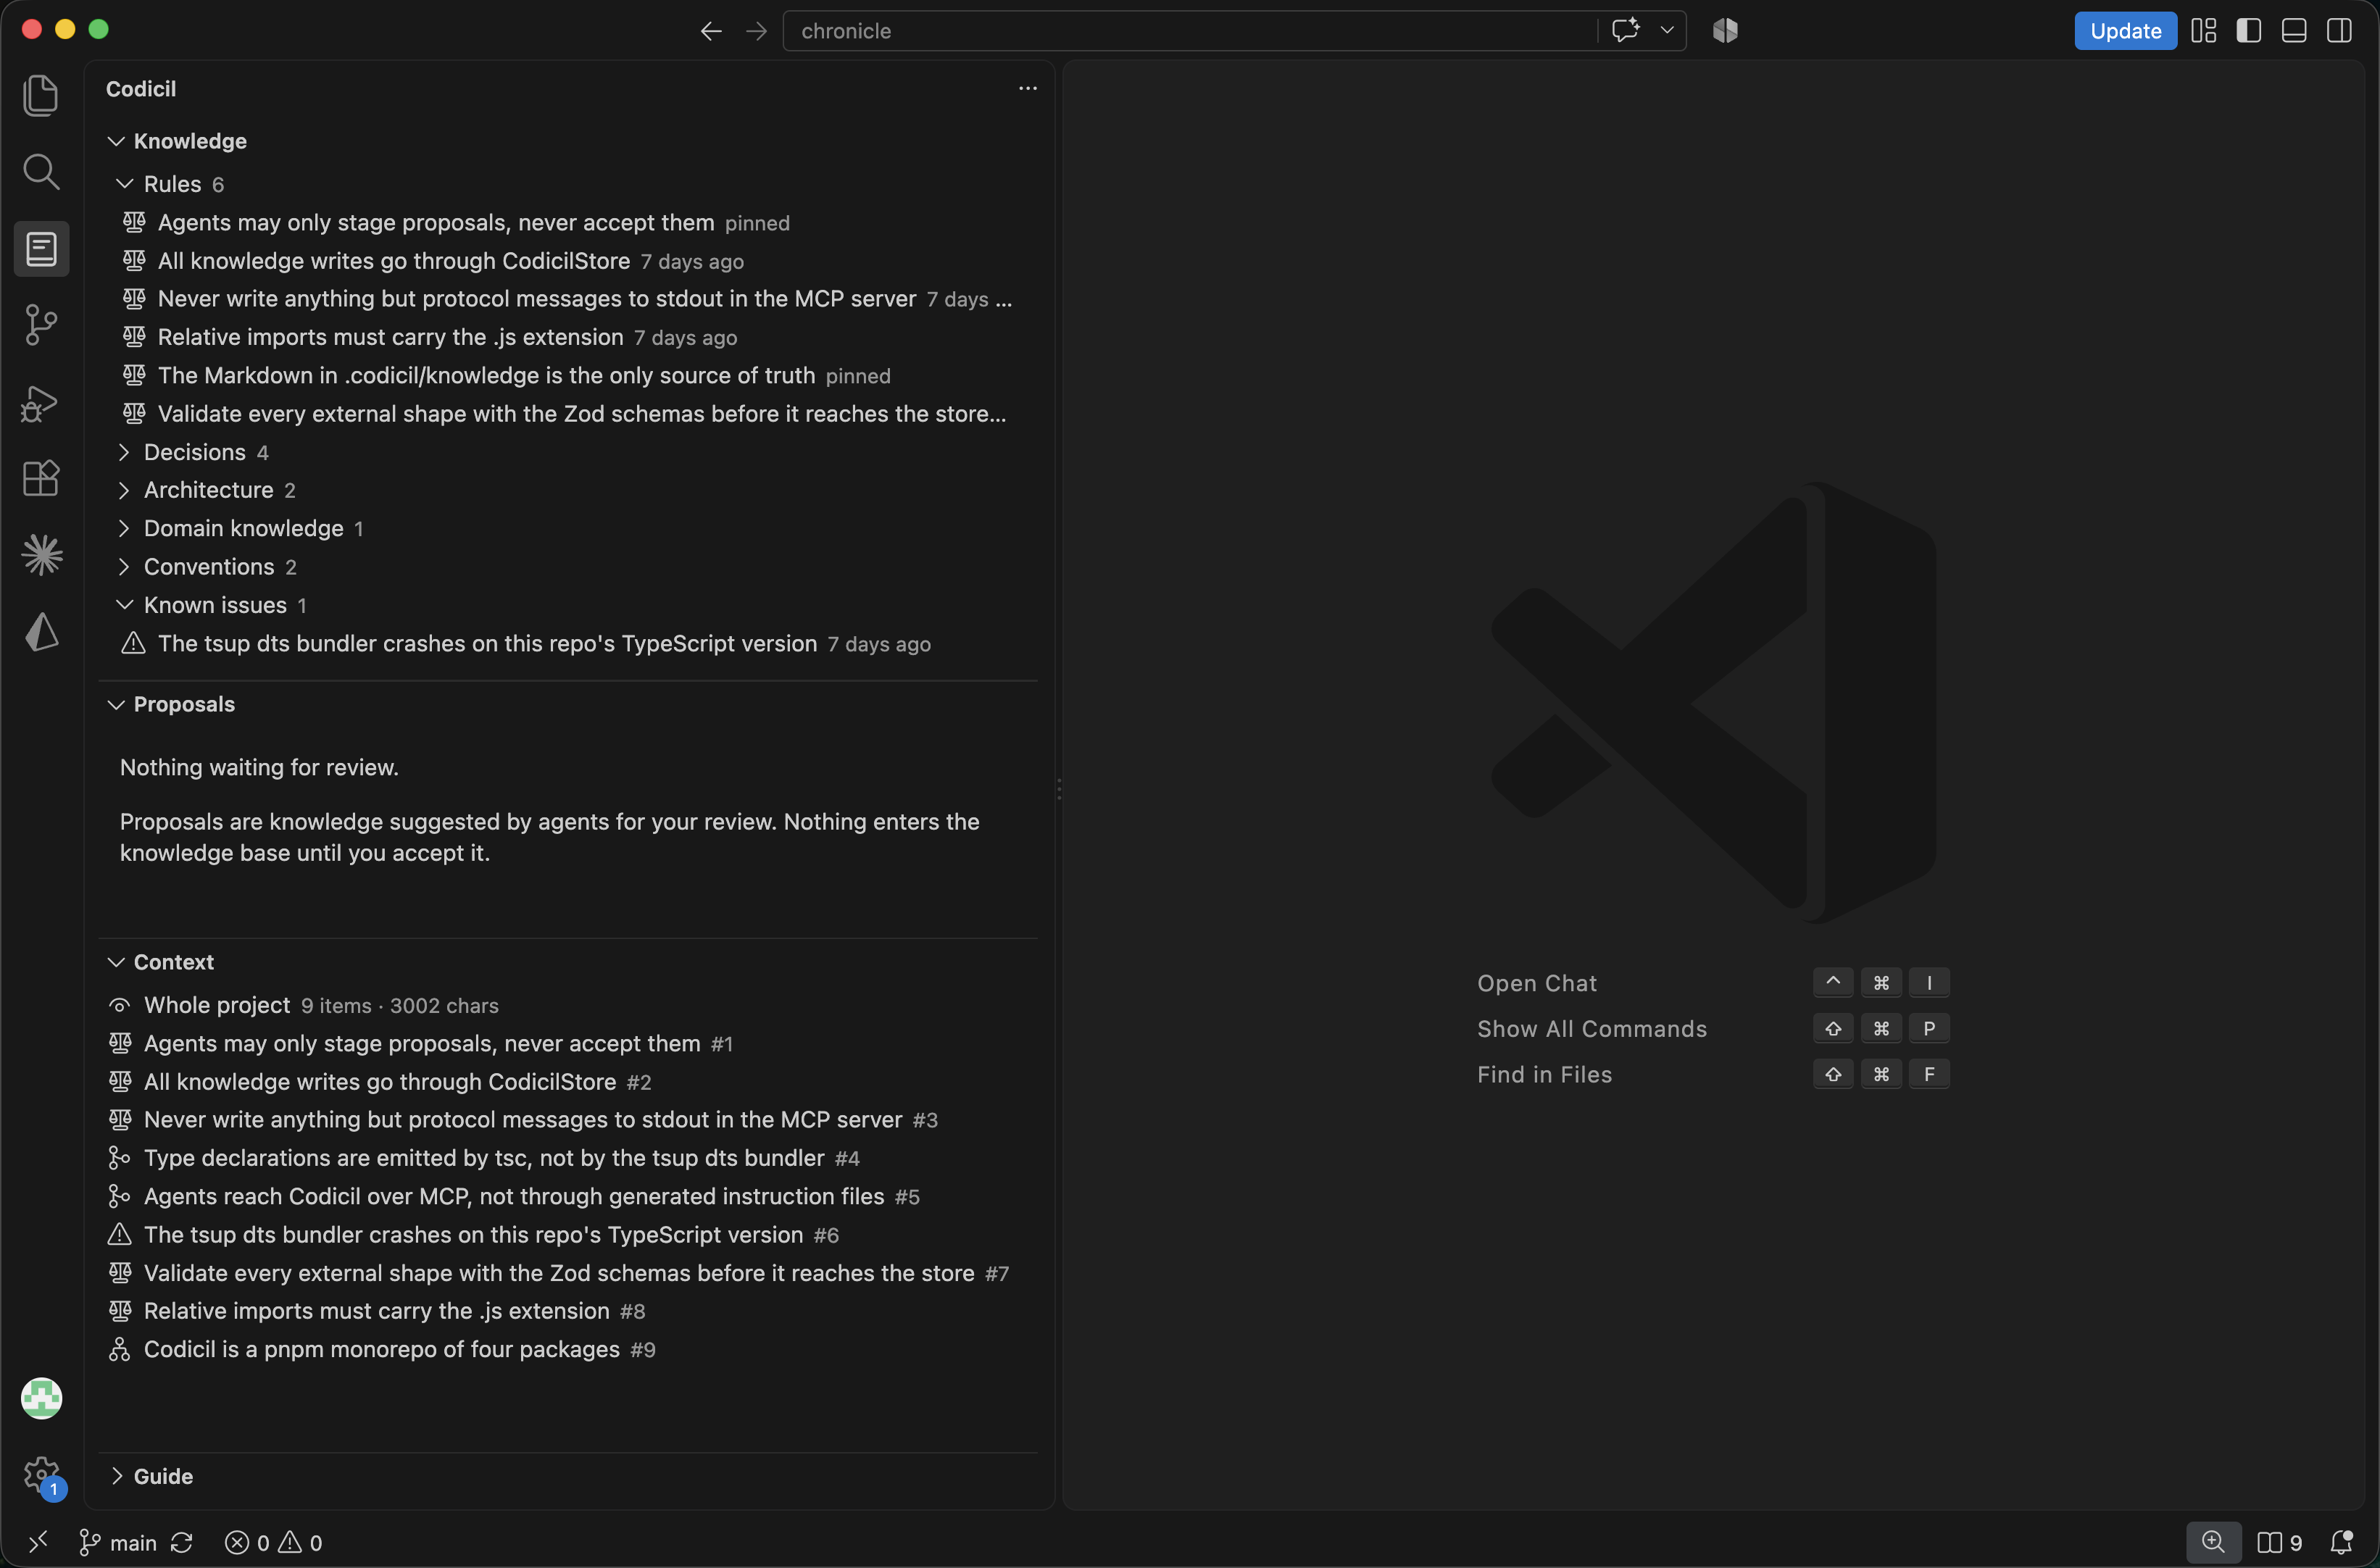Go forward with the right arrow

(756, 31)
